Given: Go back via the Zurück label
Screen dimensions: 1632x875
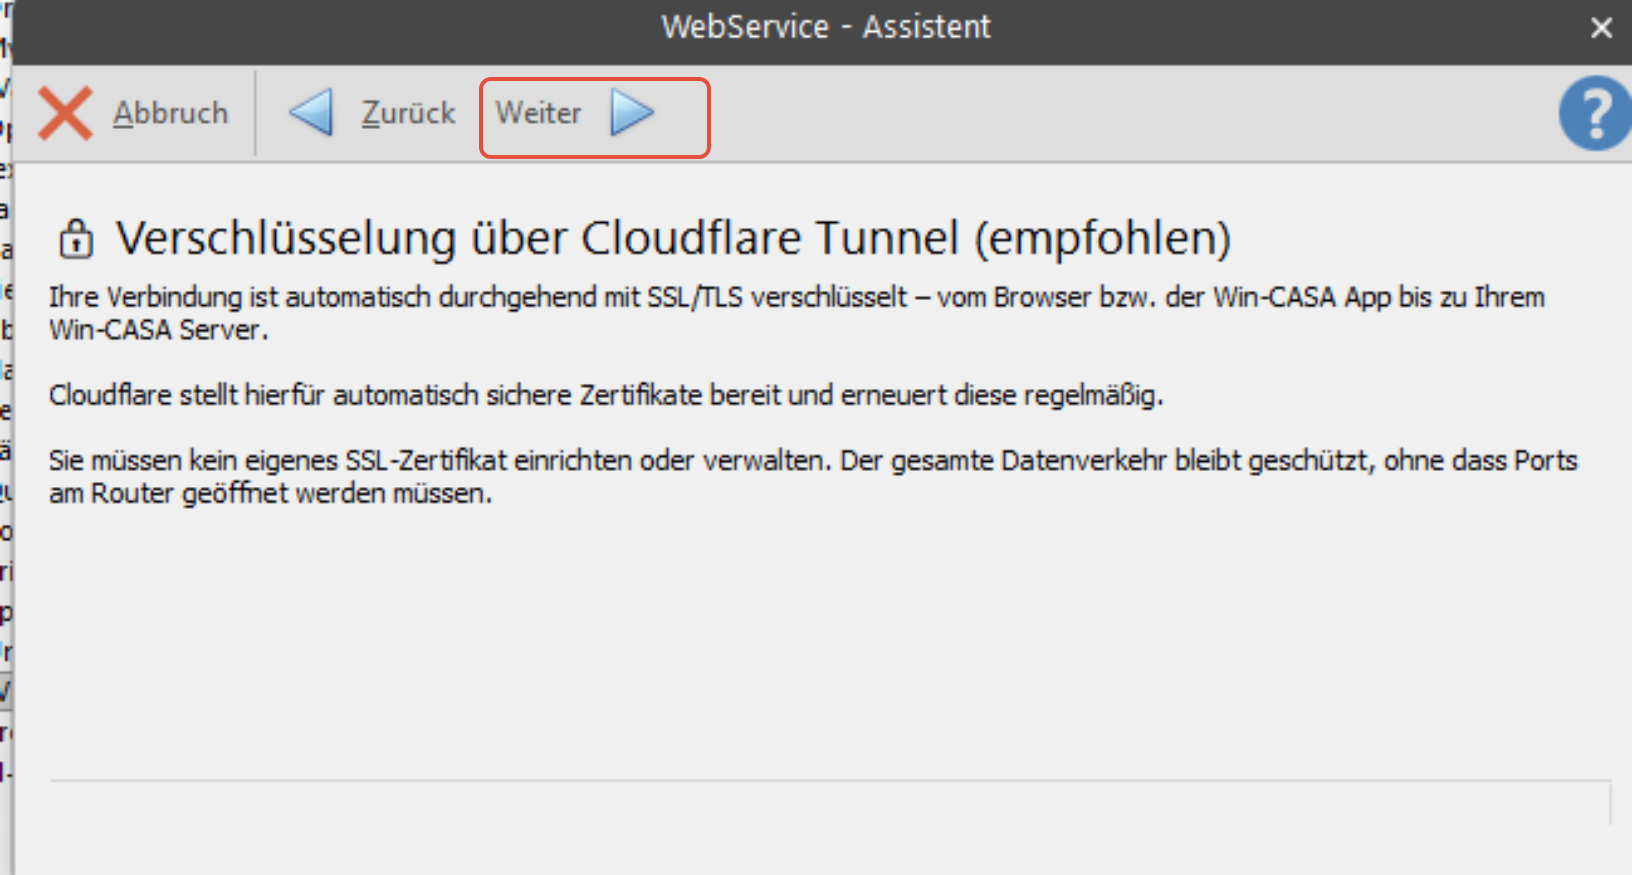Looking at the screenshot, I should (408, 113).
